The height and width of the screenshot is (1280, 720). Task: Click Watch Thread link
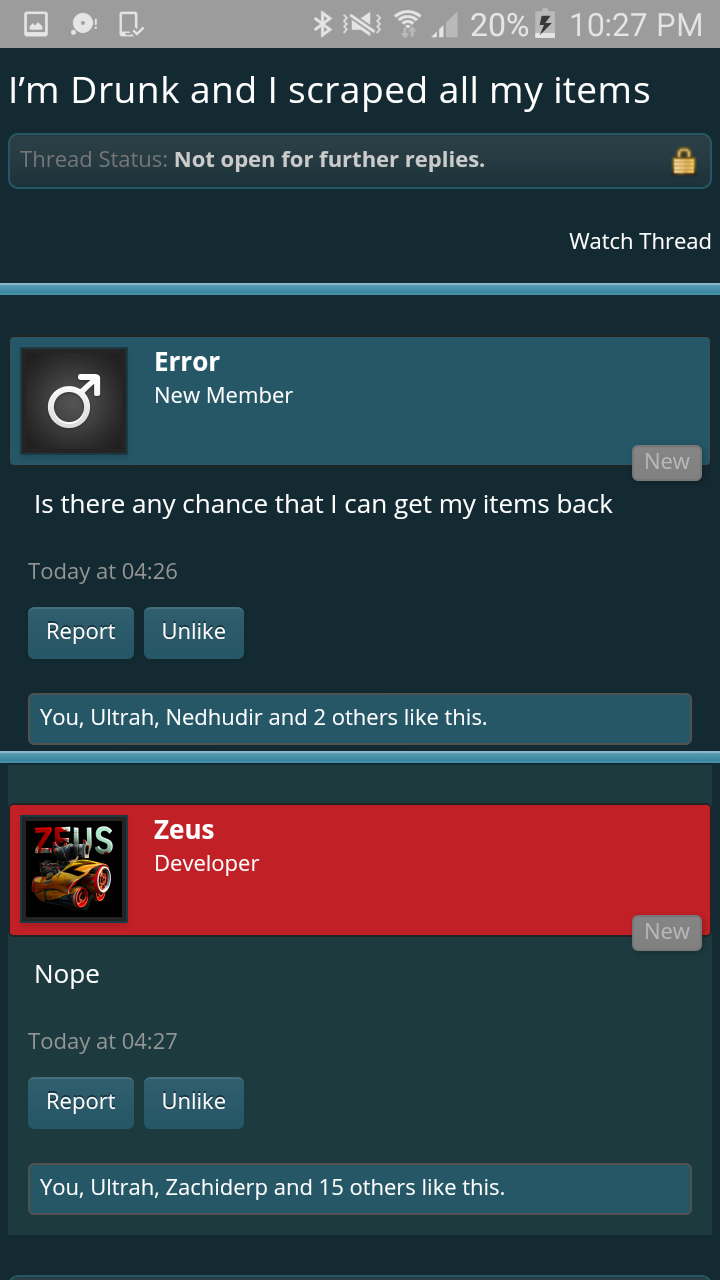(640, 241)
